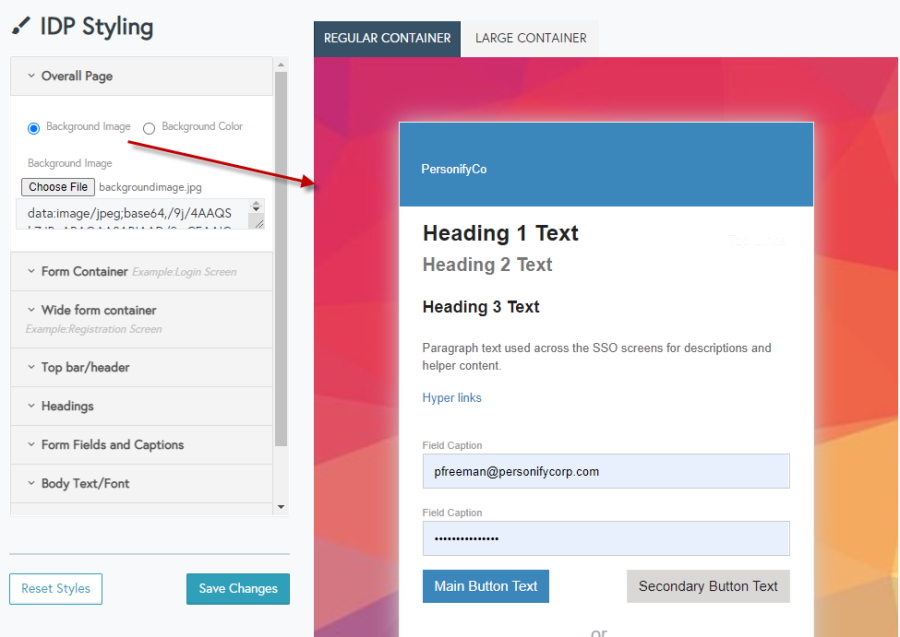The width and height of the screenshot is (900, 637).
Task: Select the Background Color radio button
Action: click(149, 128)
